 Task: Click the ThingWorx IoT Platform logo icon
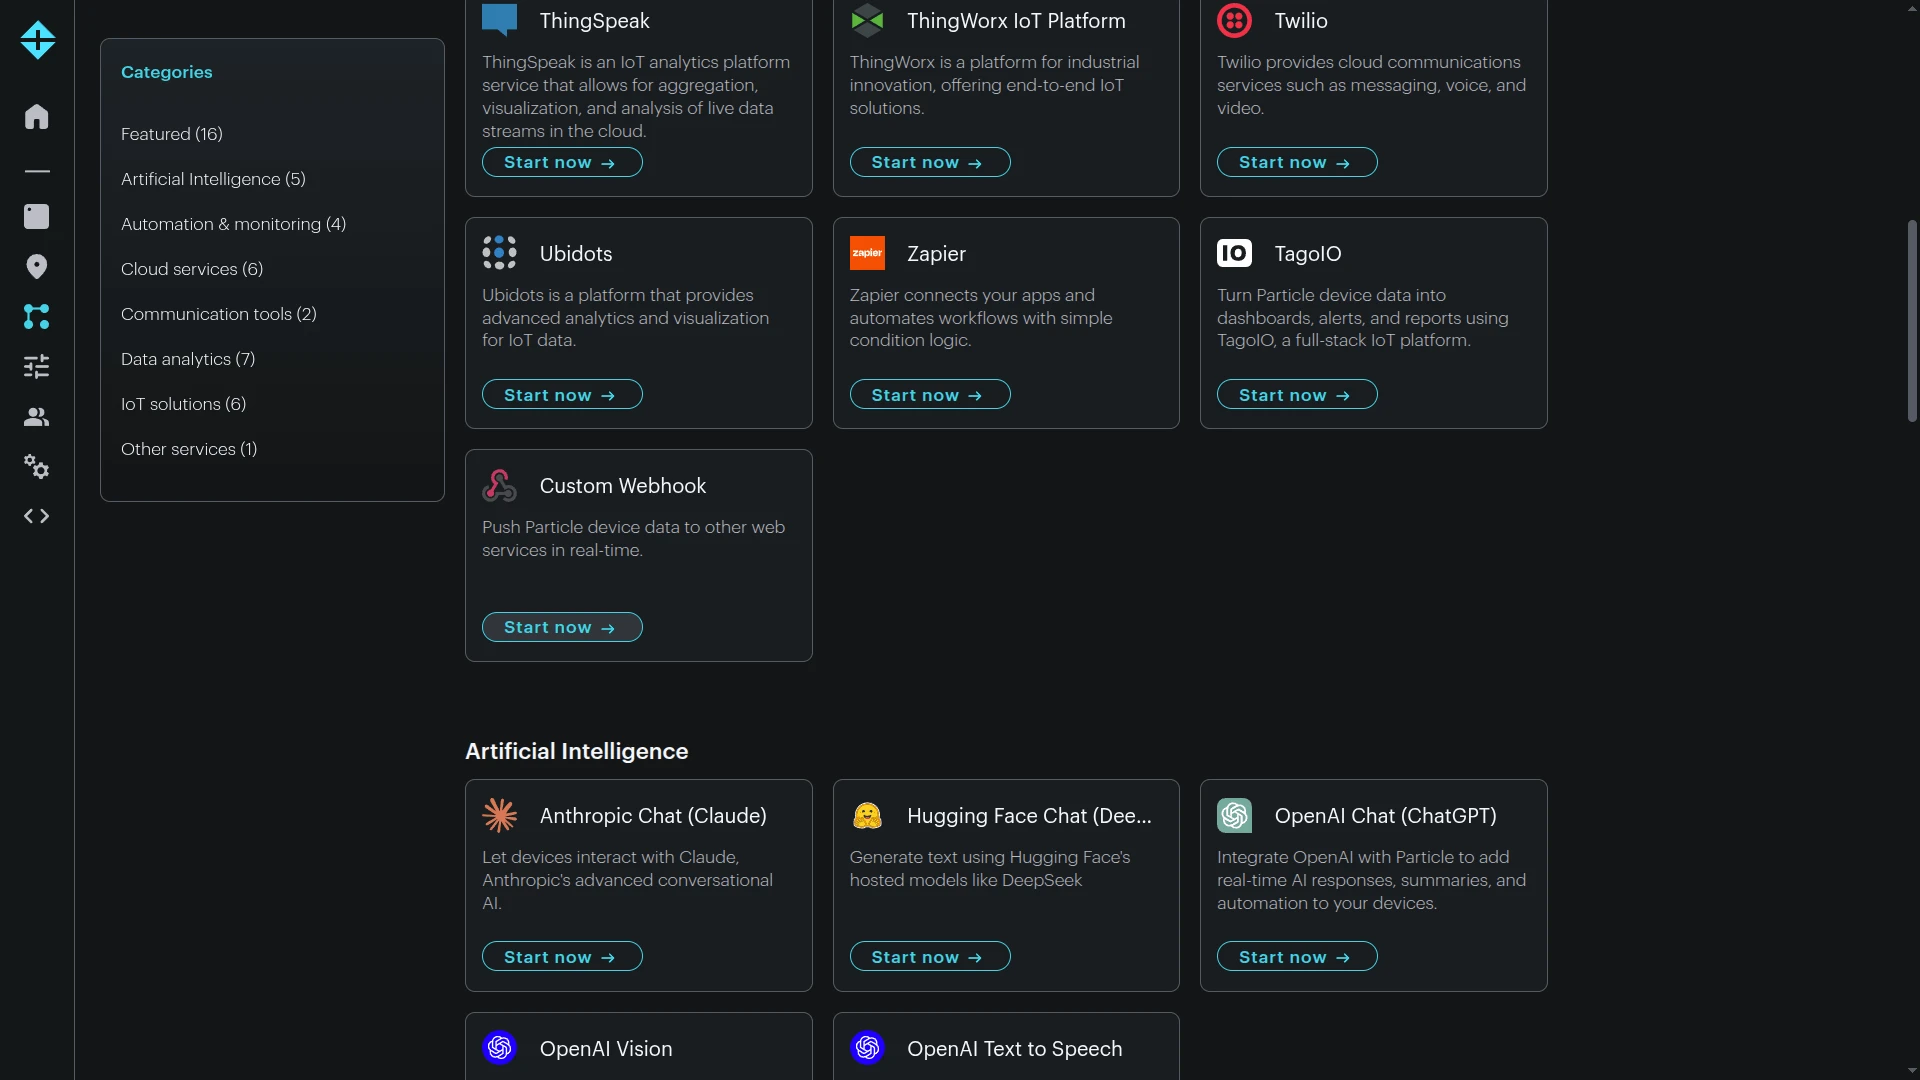coord(867,20)
